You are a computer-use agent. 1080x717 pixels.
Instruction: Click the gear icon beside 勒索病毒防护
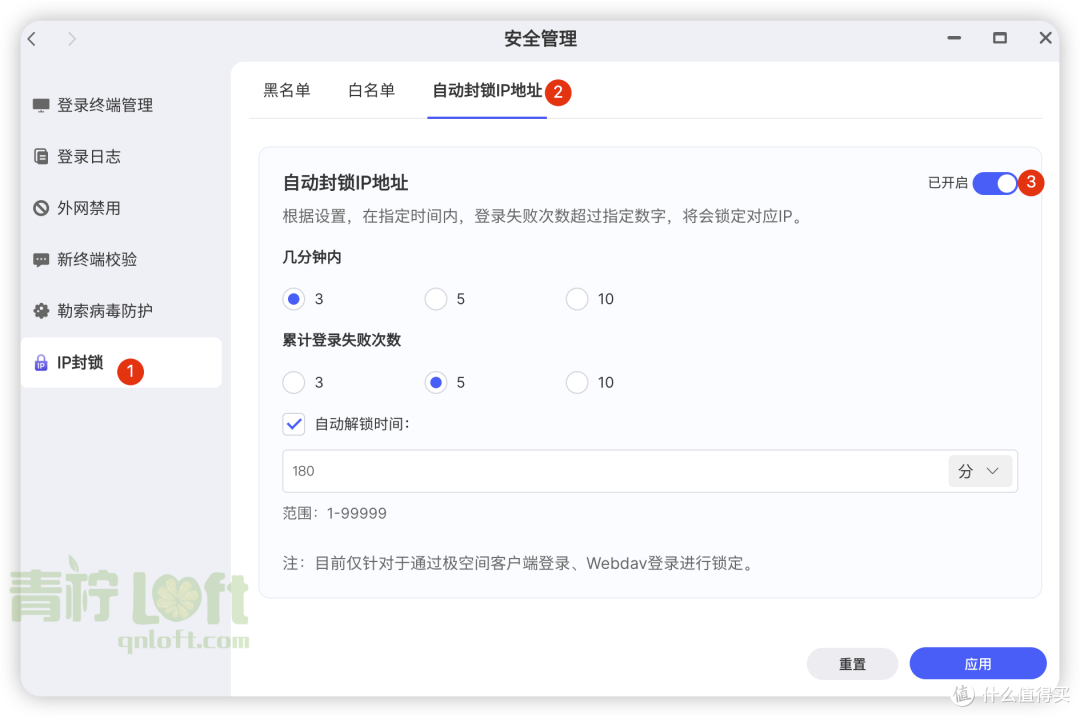[41, 311]
